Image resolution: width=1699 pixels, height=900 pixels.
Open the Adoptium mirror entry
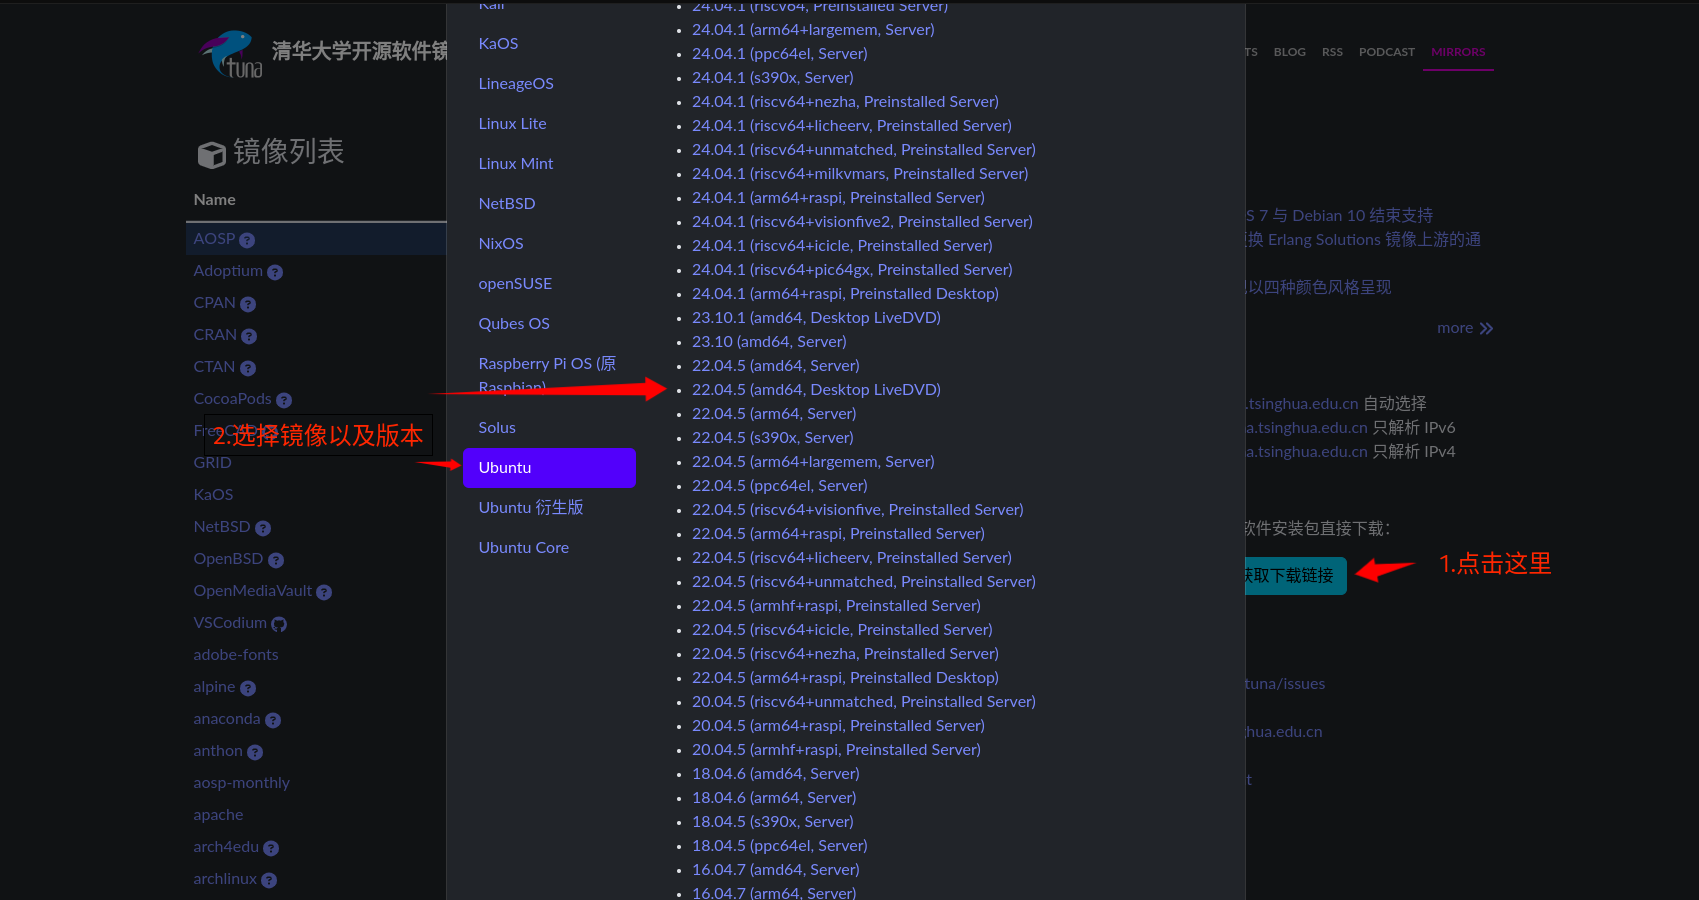click(228, 271)
